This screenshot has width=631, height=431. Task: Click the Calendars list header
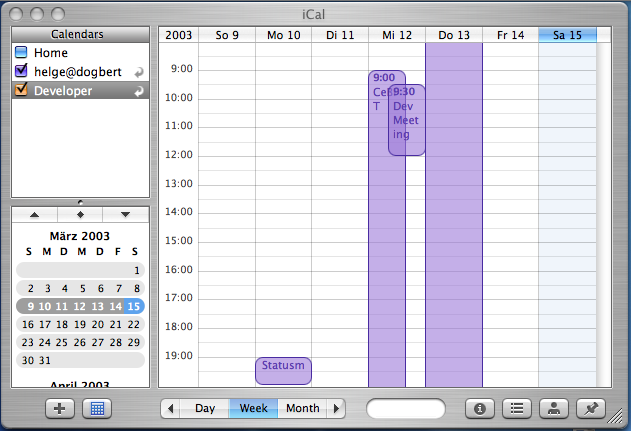pyautogui.click(x=80, y=35)
